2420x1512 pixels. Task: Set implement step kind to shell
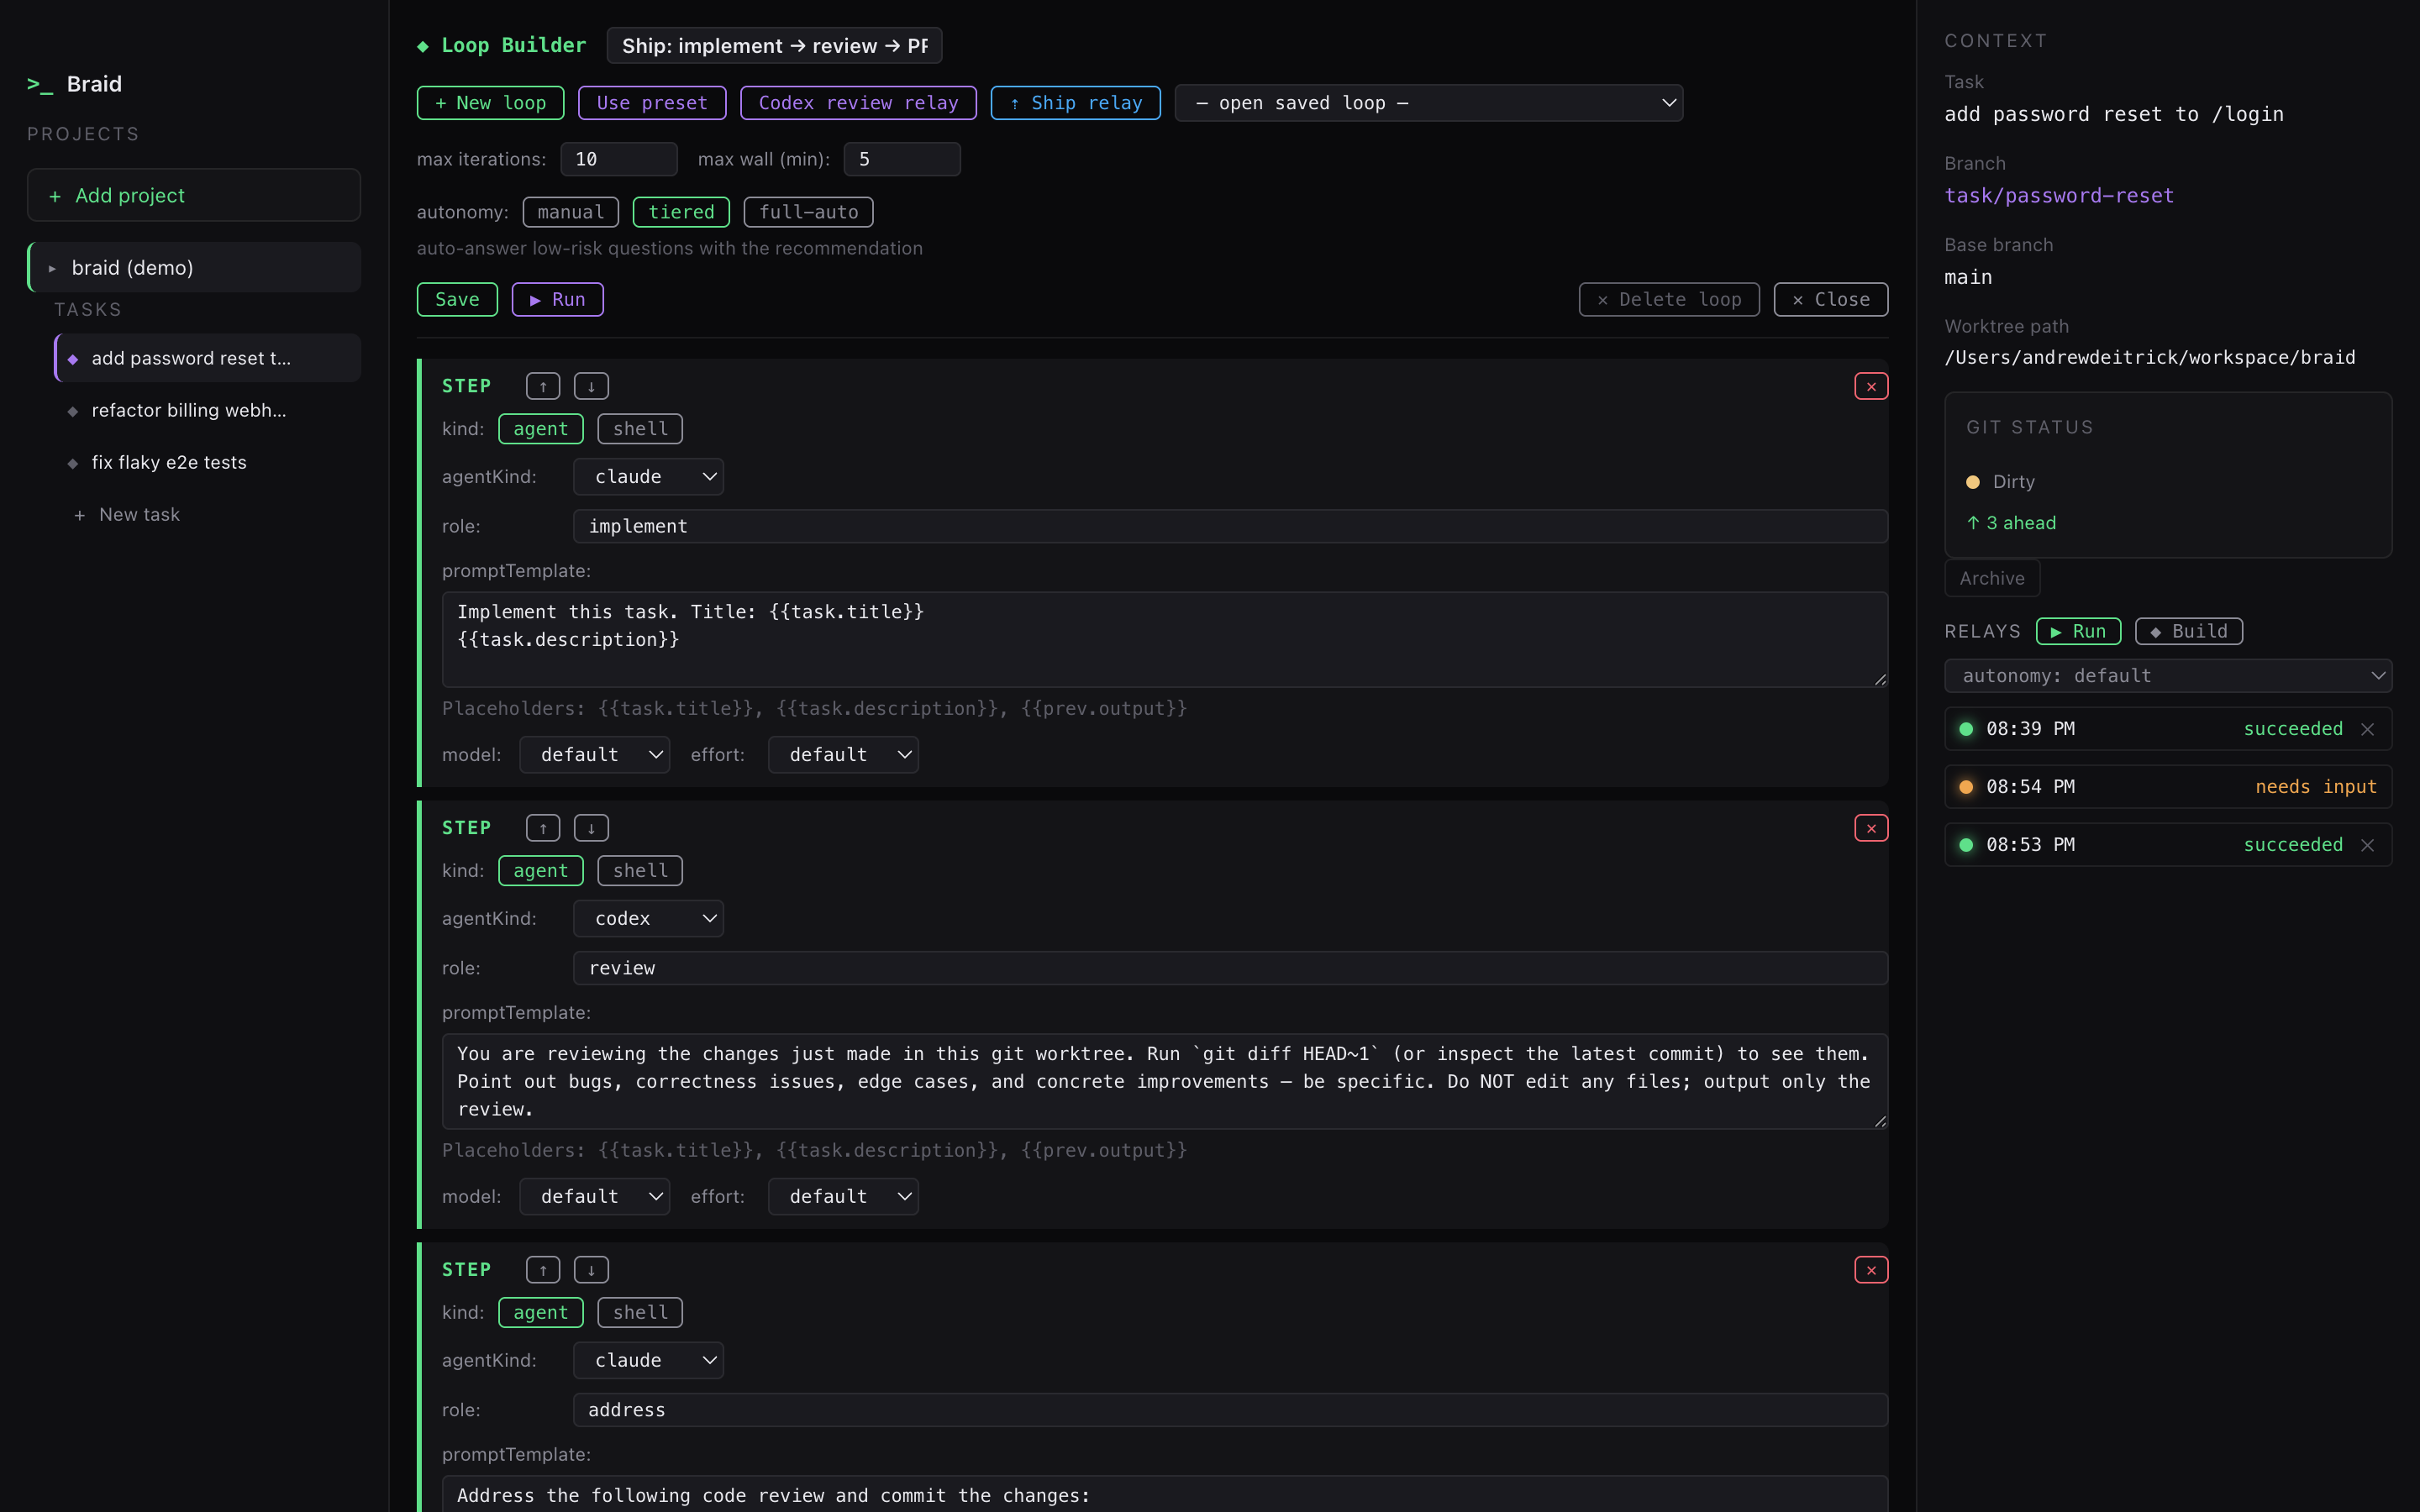pos(640,429)
